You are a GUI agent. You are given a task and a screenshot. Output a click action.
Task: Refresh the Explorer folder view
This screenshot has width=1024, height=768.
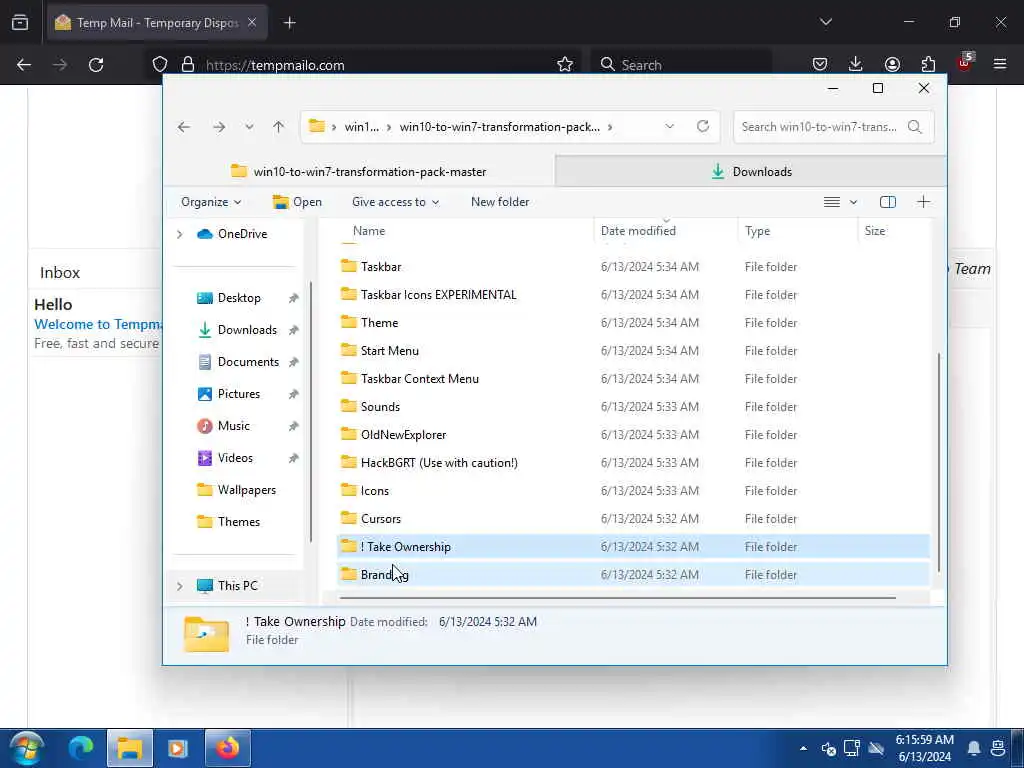pyautogui.click(x=703, y=126)
